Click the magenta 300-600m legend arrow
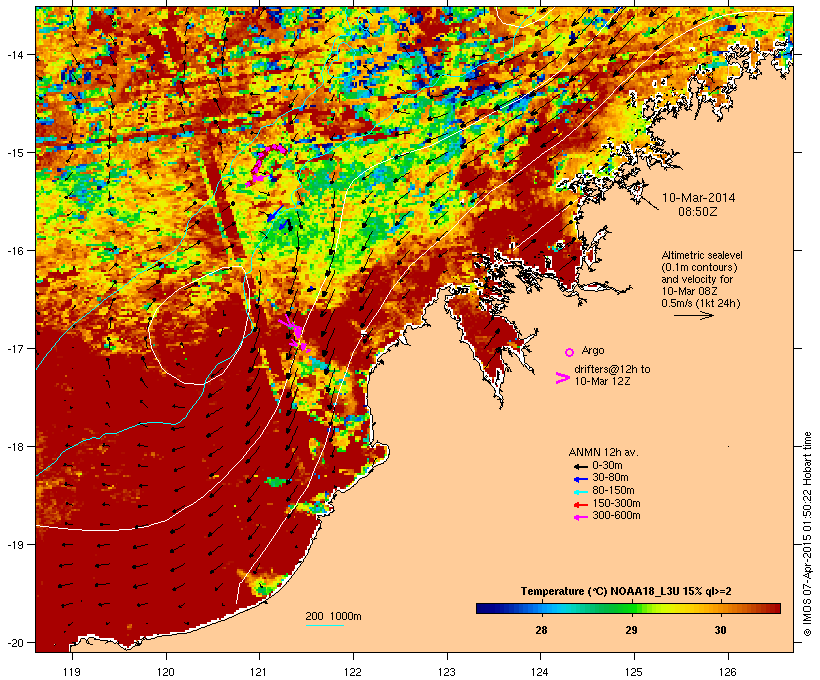Screen dimensions: 820x680 pos(580,517)
